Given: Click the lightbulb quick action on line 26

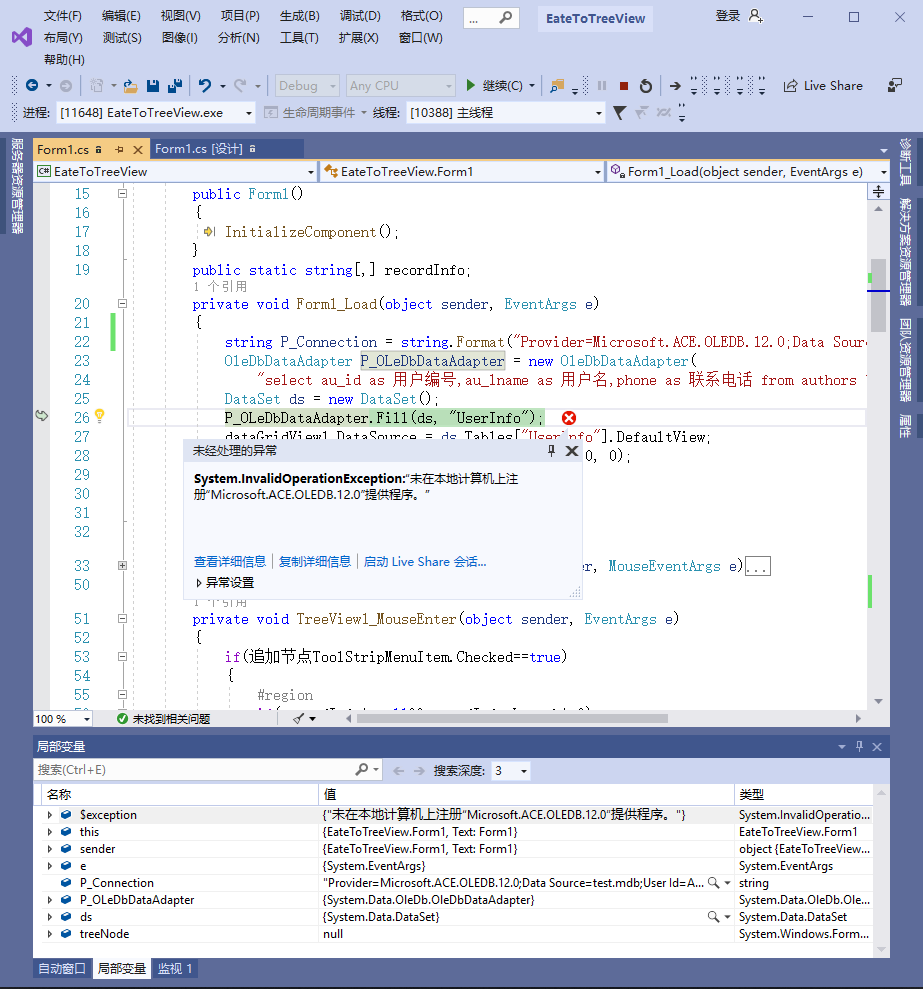Looking at the screenshot, I should click(99, 416).
